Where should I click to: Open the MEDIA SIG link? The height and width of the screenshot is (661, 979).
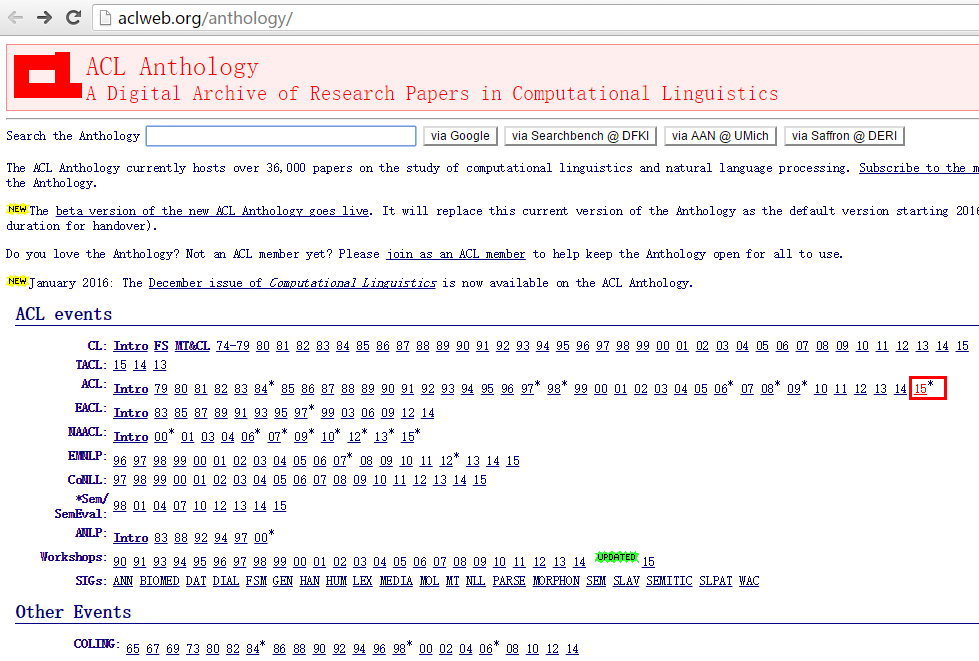coord(396,581)
